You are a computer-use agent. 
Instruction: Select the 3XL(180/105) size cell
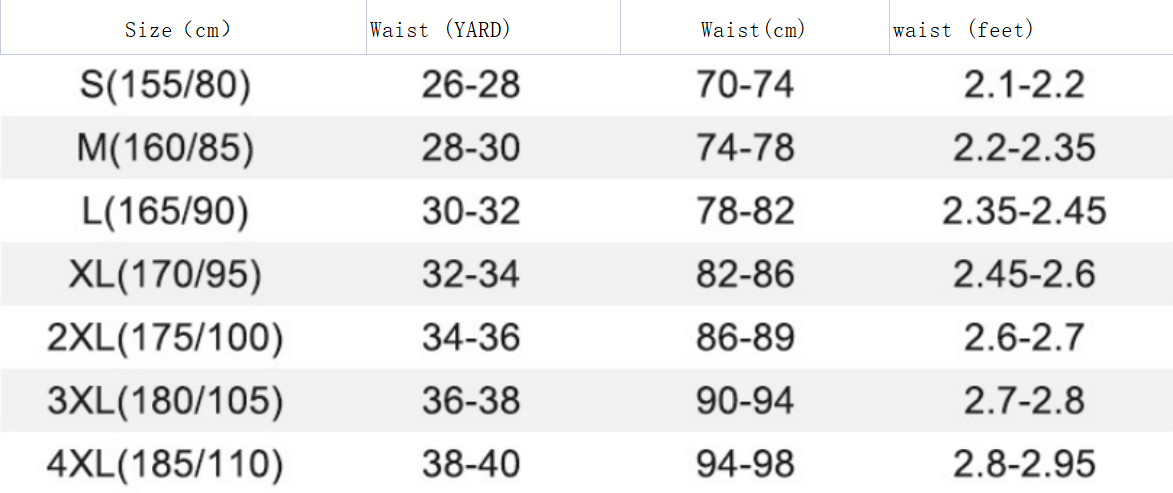(x=165, y=401)
